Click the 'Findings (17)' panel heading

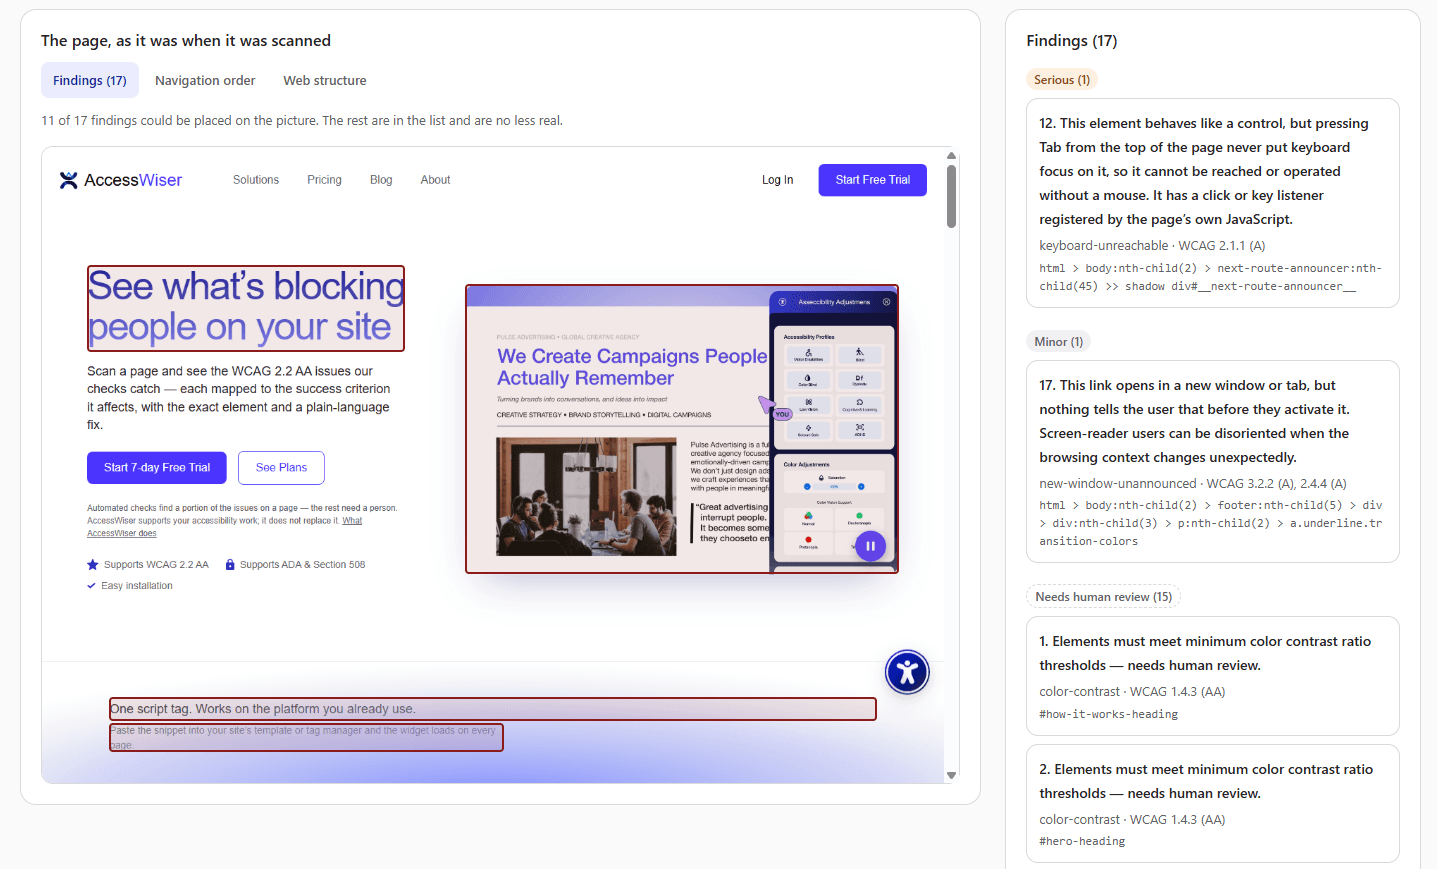[x=1072, y=41]
